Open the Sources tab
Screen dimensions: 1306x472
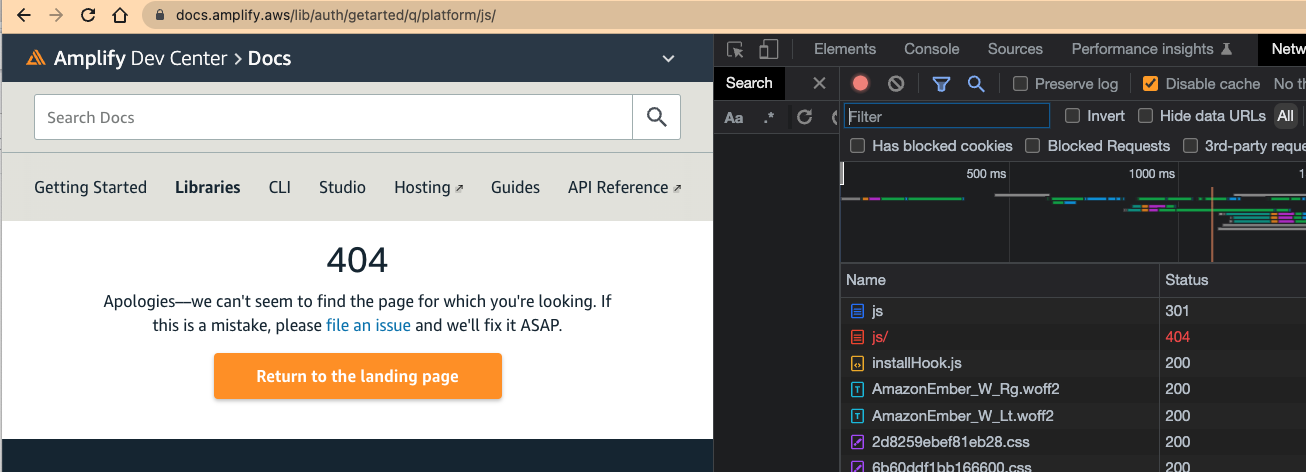coord(1015,49)
